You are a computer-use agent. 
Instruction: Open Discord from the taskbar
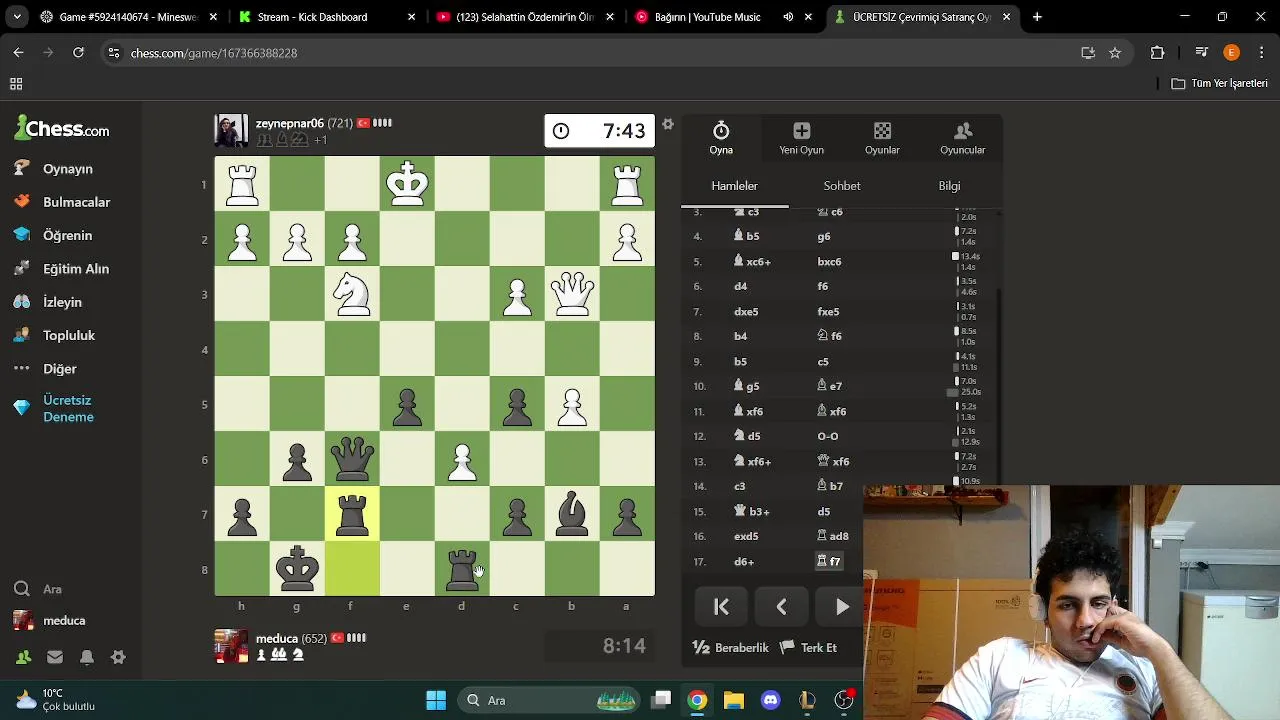pos(771,700)
